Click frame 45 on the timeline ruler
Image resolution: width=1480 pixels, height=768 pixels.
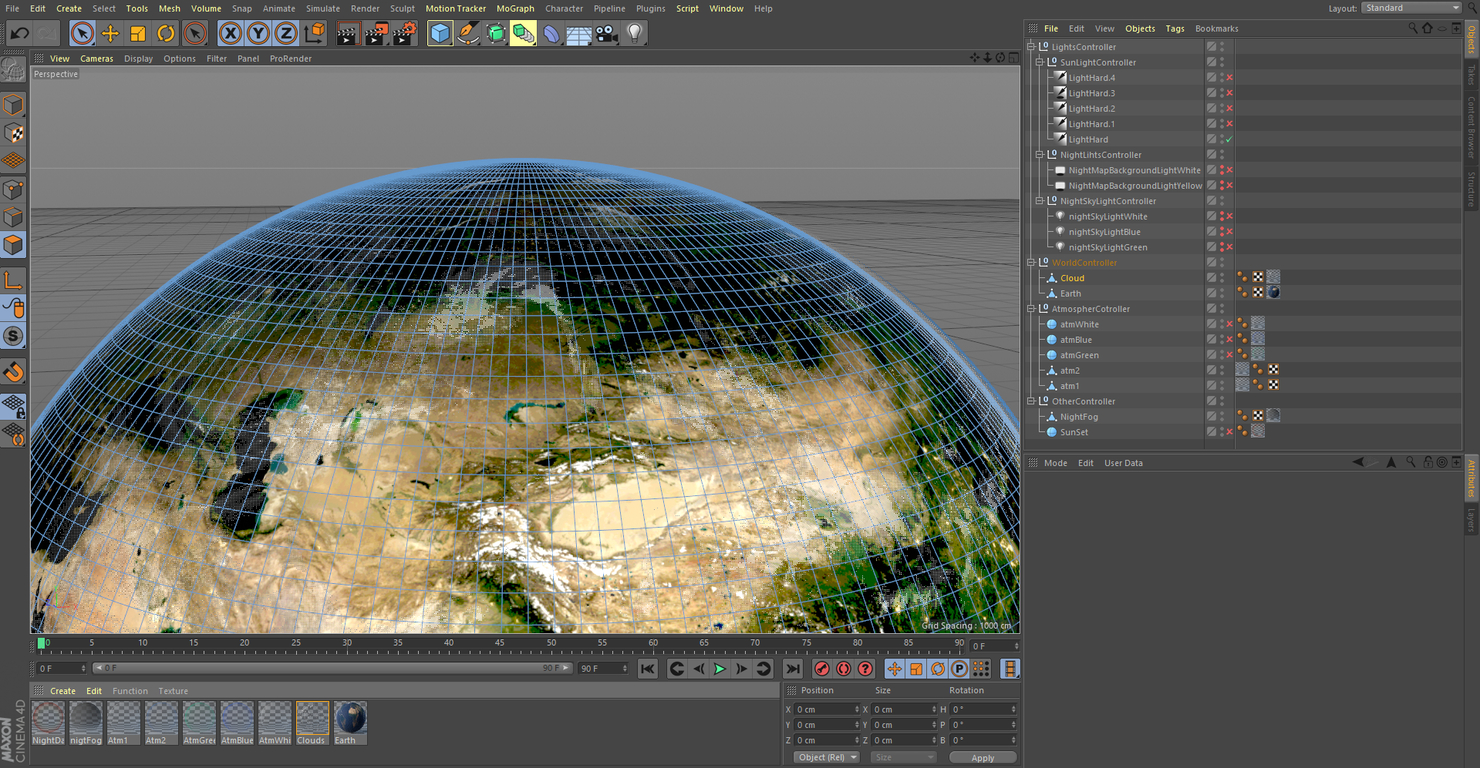tap(500, 643)
